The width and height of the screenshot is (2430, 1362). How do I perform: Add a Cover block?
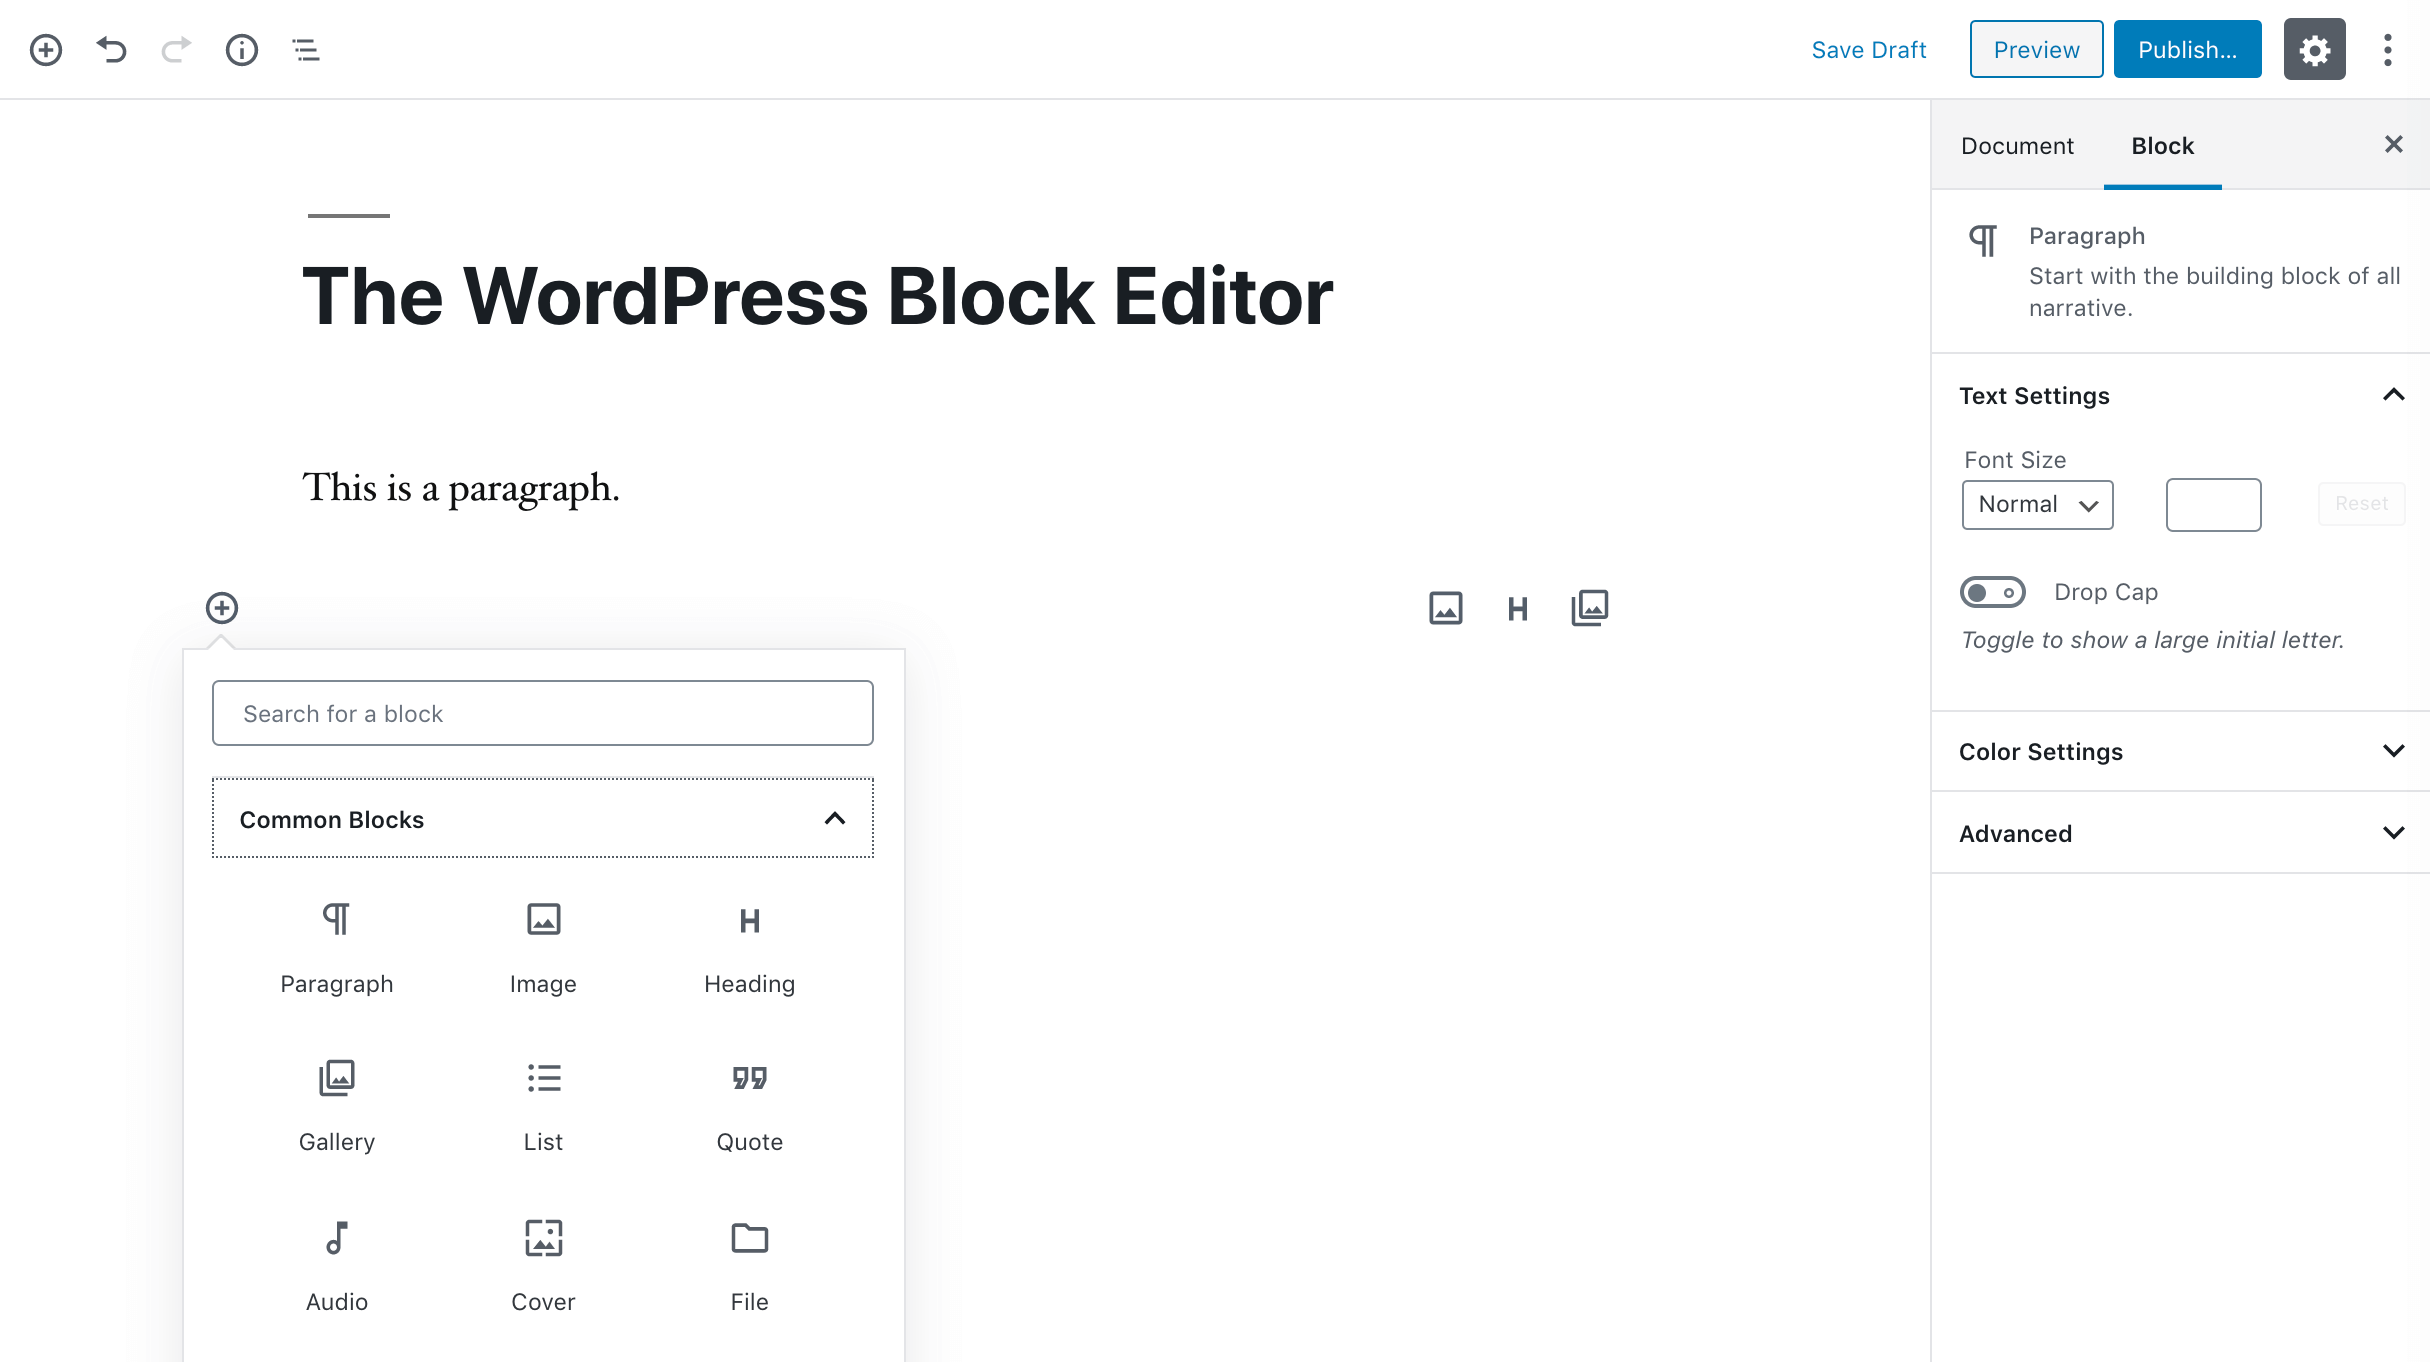[542, 1265]
